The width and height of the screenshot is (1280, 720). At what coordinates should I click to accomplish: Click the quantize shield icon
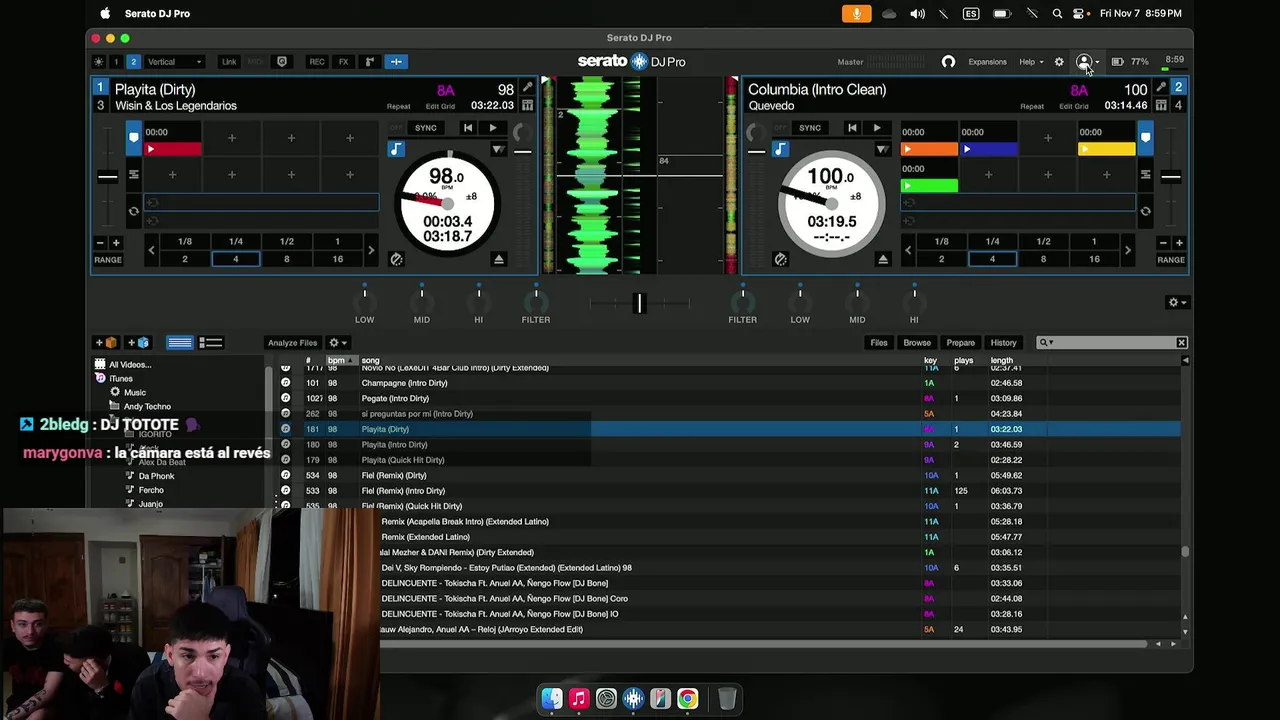282,62
